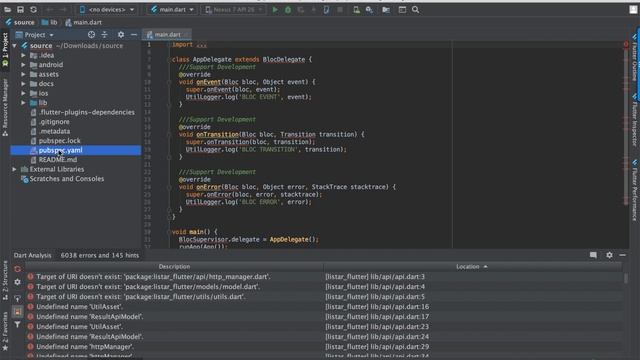The height and width of the screenshot is (360, 640).
Task: Expand the android folder arrow
Action: (x=23, y=64)
